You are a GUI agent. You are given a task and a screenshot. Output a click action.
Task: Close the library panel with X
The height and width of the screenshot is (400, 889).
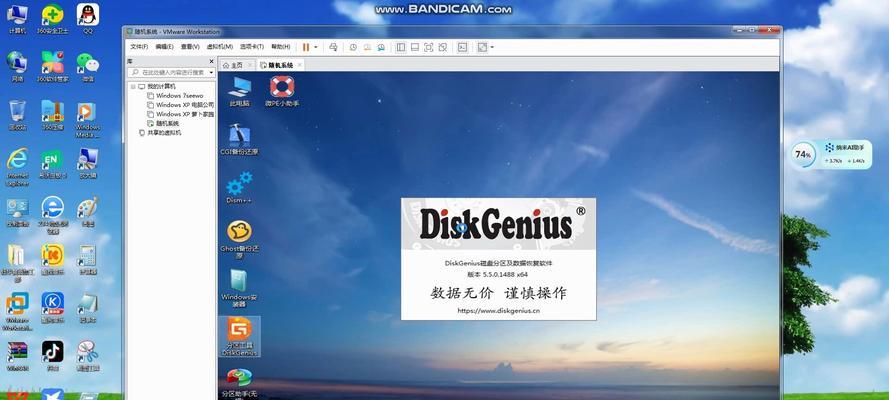click(211, 61)
